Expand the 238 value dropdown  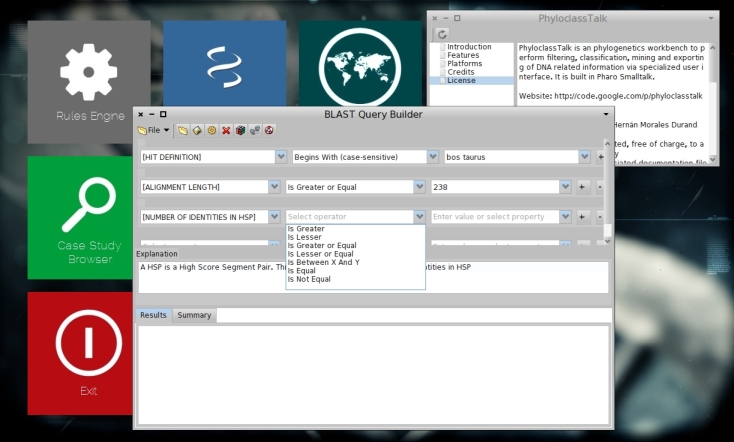tap(565, 187)
